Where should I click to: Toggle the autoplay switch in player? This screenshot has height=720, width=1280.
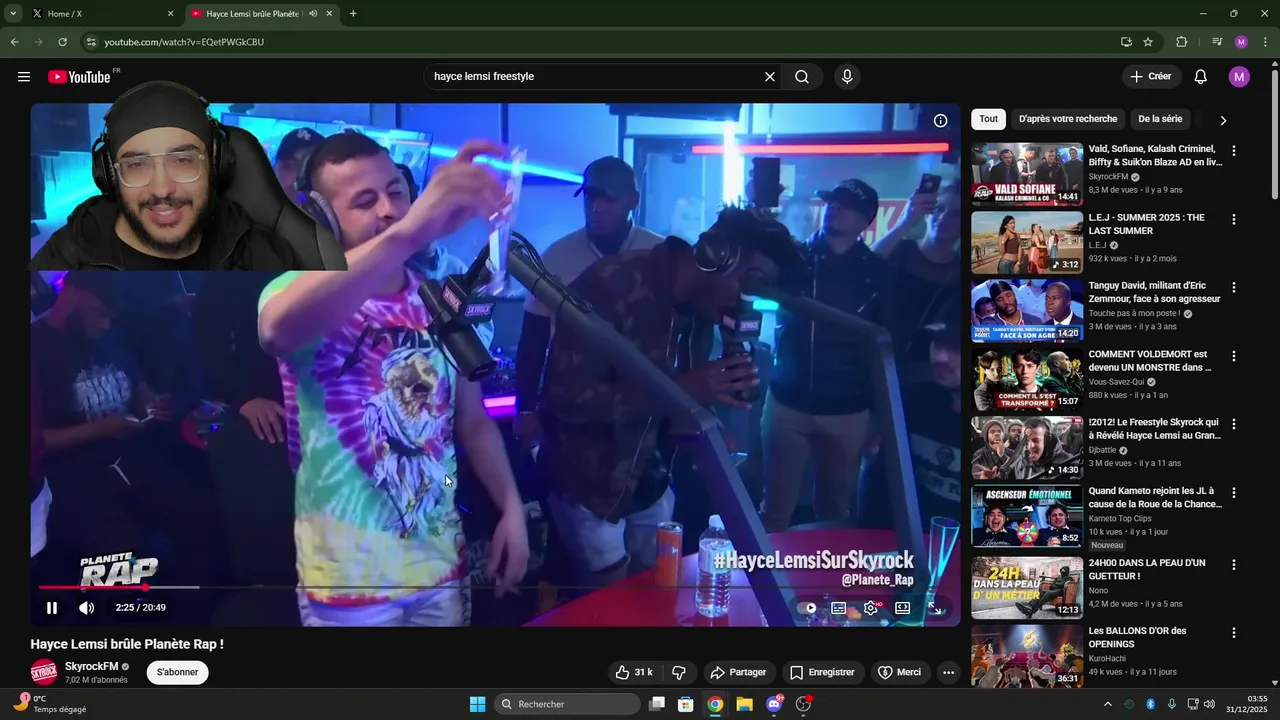[807, 608]
